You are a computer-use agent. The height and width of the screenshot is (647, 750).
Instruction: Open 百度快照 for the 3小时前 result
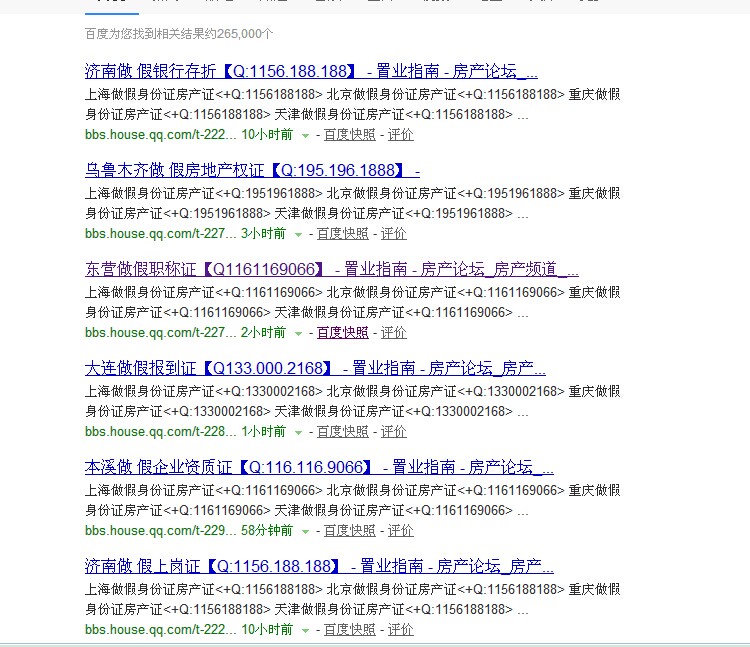342,234
